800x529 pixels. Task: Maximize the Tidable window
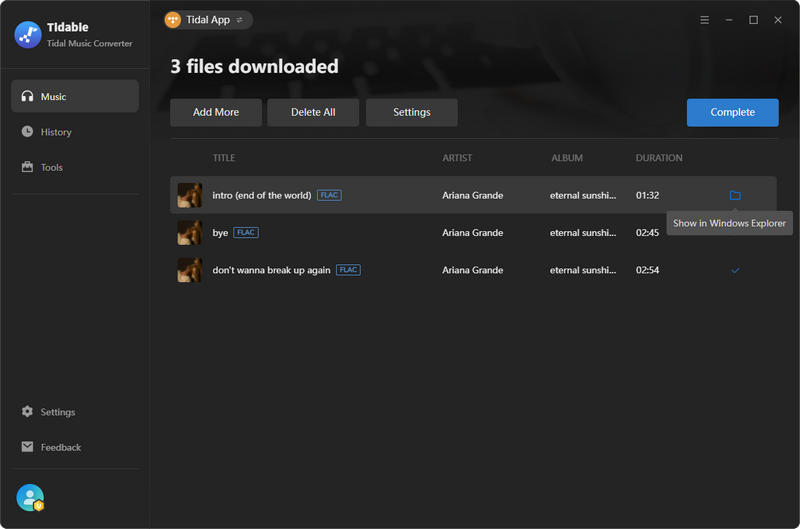pyautogui.click(x=753, y=20)
